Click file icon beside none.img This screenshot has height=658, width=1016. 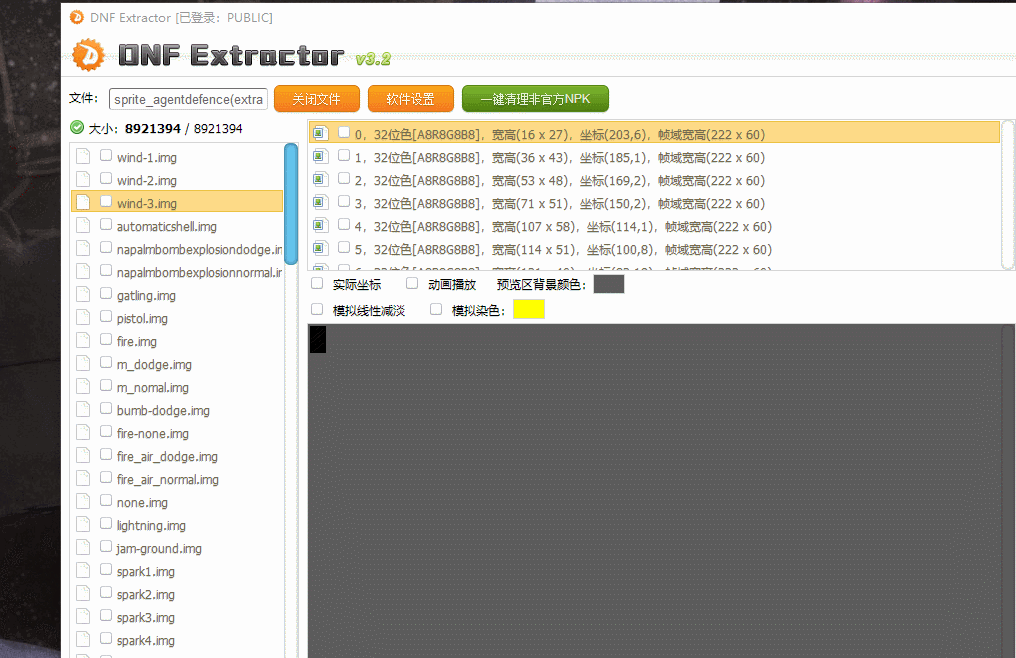click(83, 502)
